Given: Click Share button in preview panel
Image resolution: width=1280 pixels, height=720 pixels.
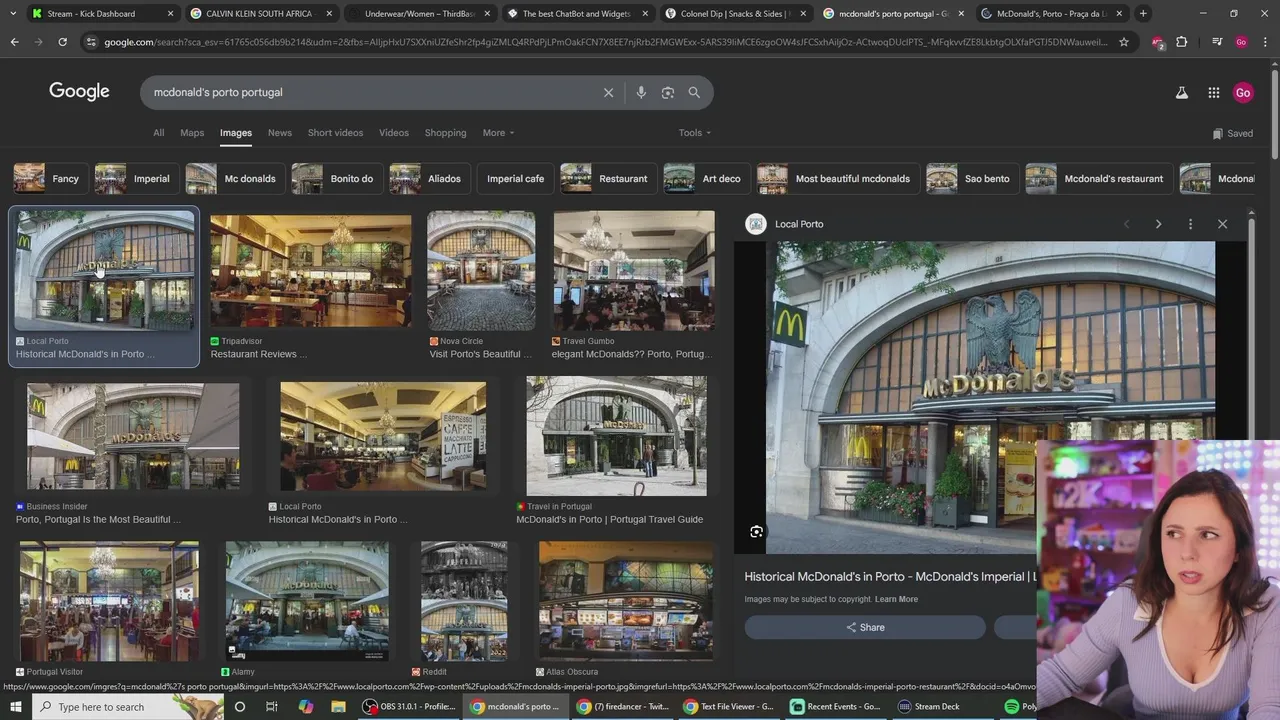Looking at the screenshot, I should coord(865,627).
